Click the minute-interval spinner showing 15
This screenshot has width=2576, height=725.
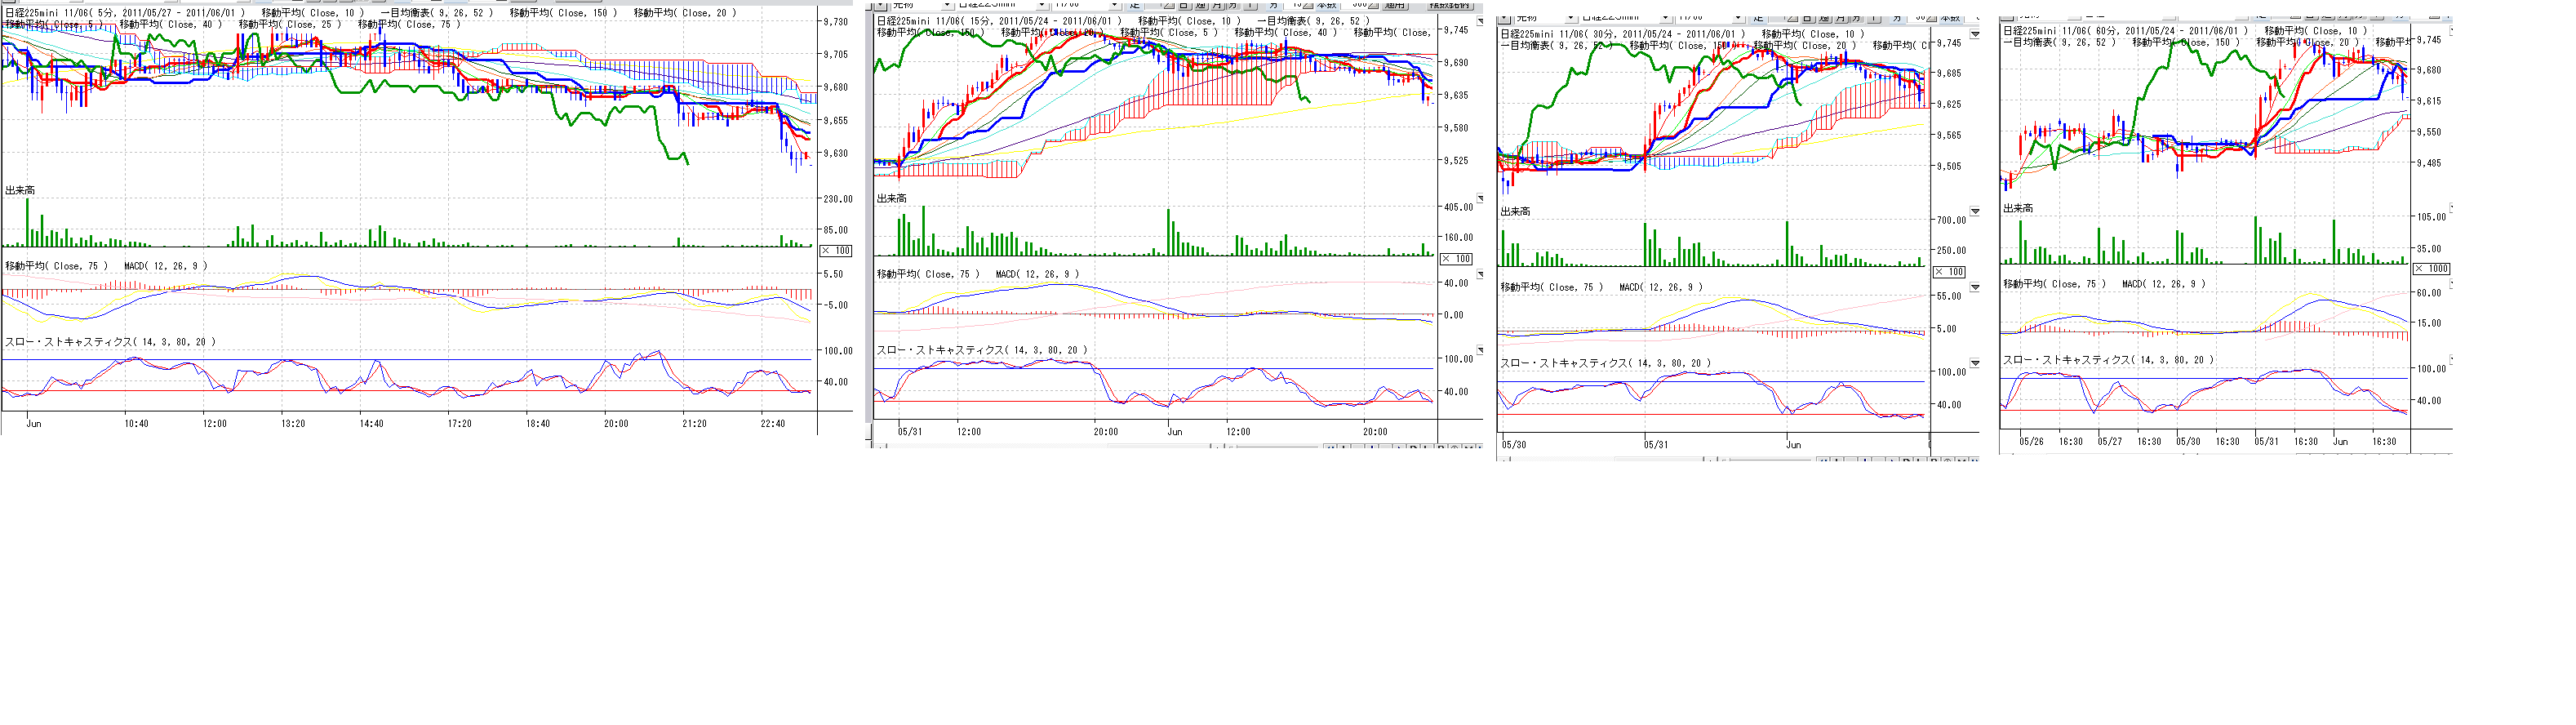click(1297, 5)
